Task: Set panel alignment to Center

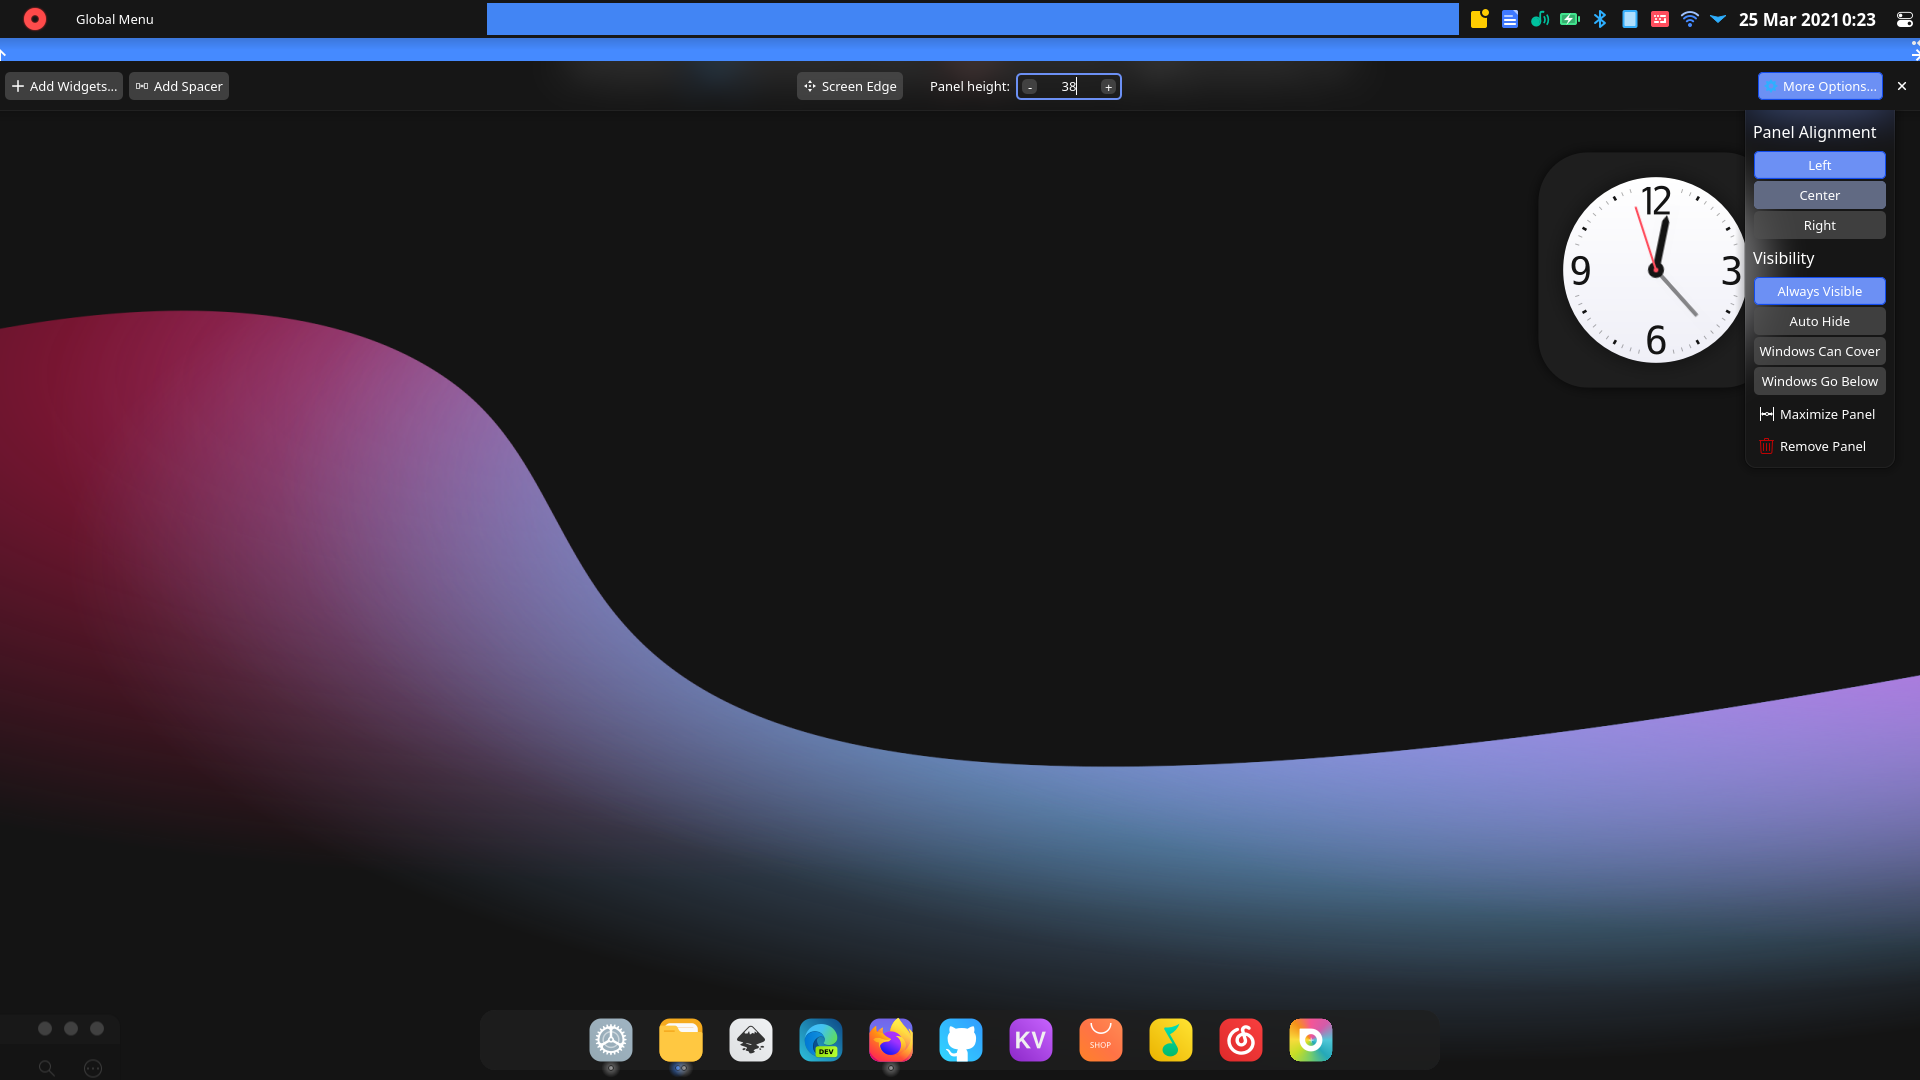Action: click(1819, 195)
